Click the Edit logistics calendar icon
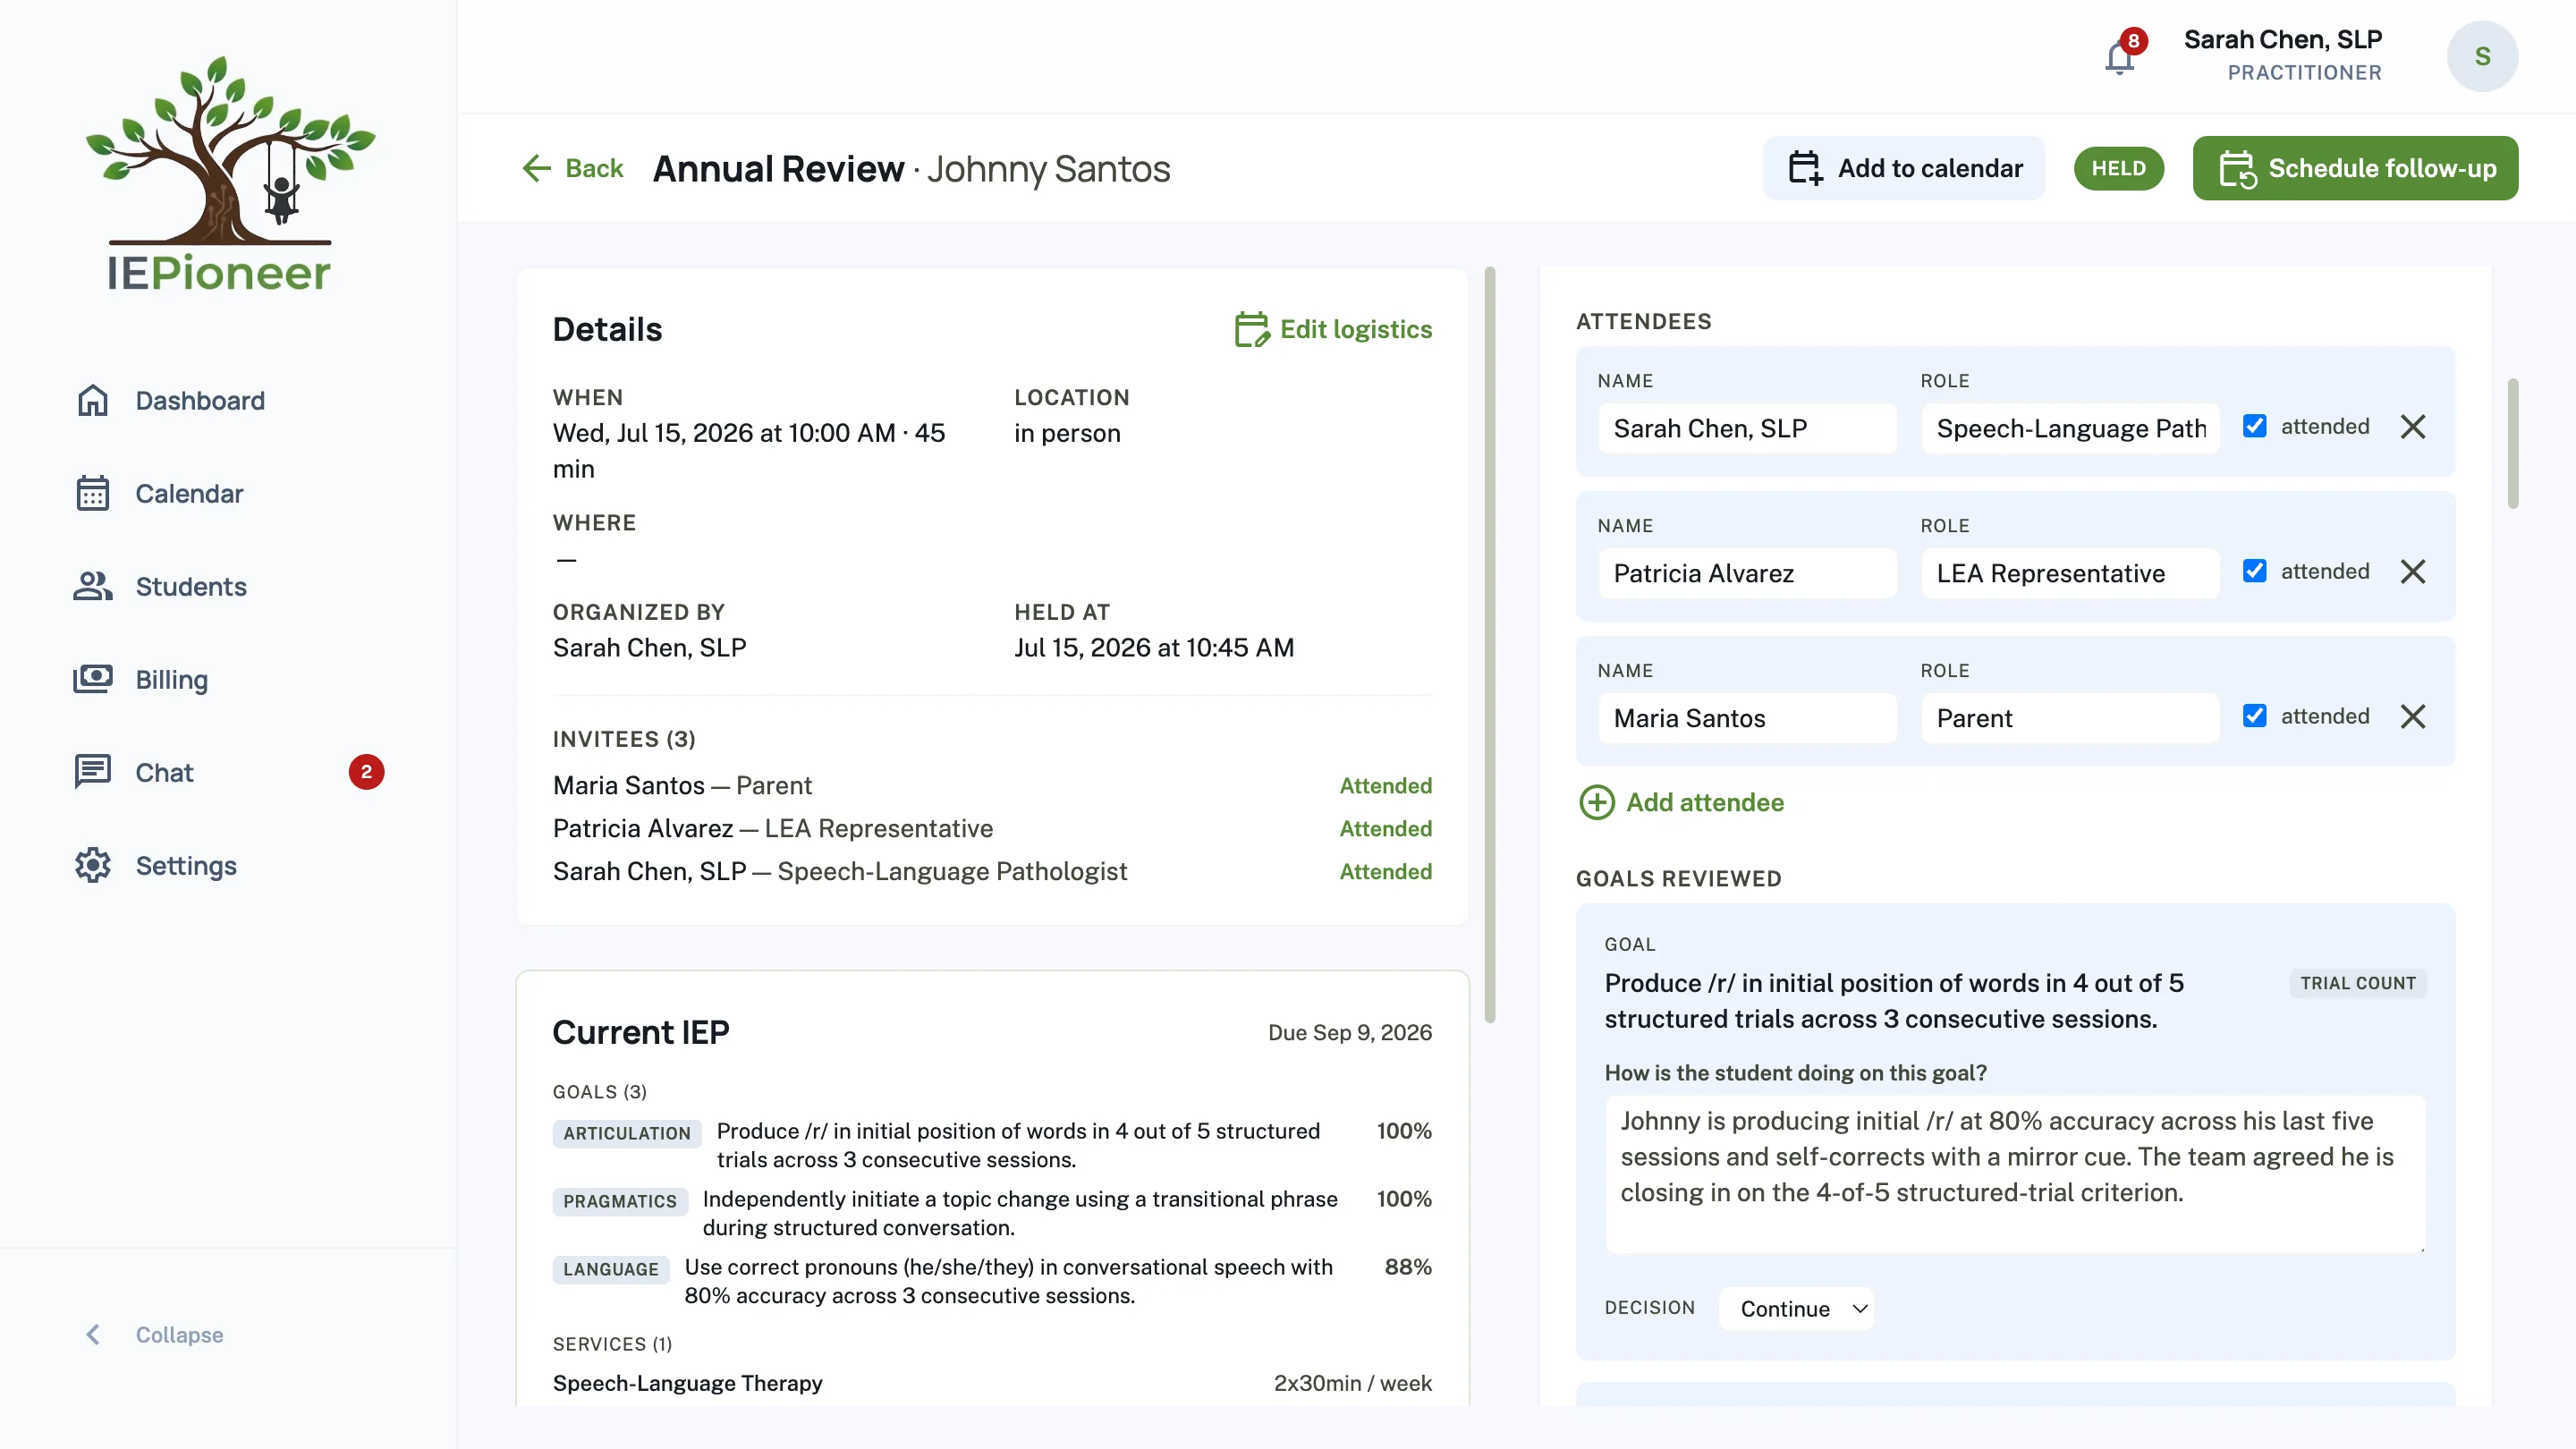The image size is (2576, 1449). point(1252,329)
